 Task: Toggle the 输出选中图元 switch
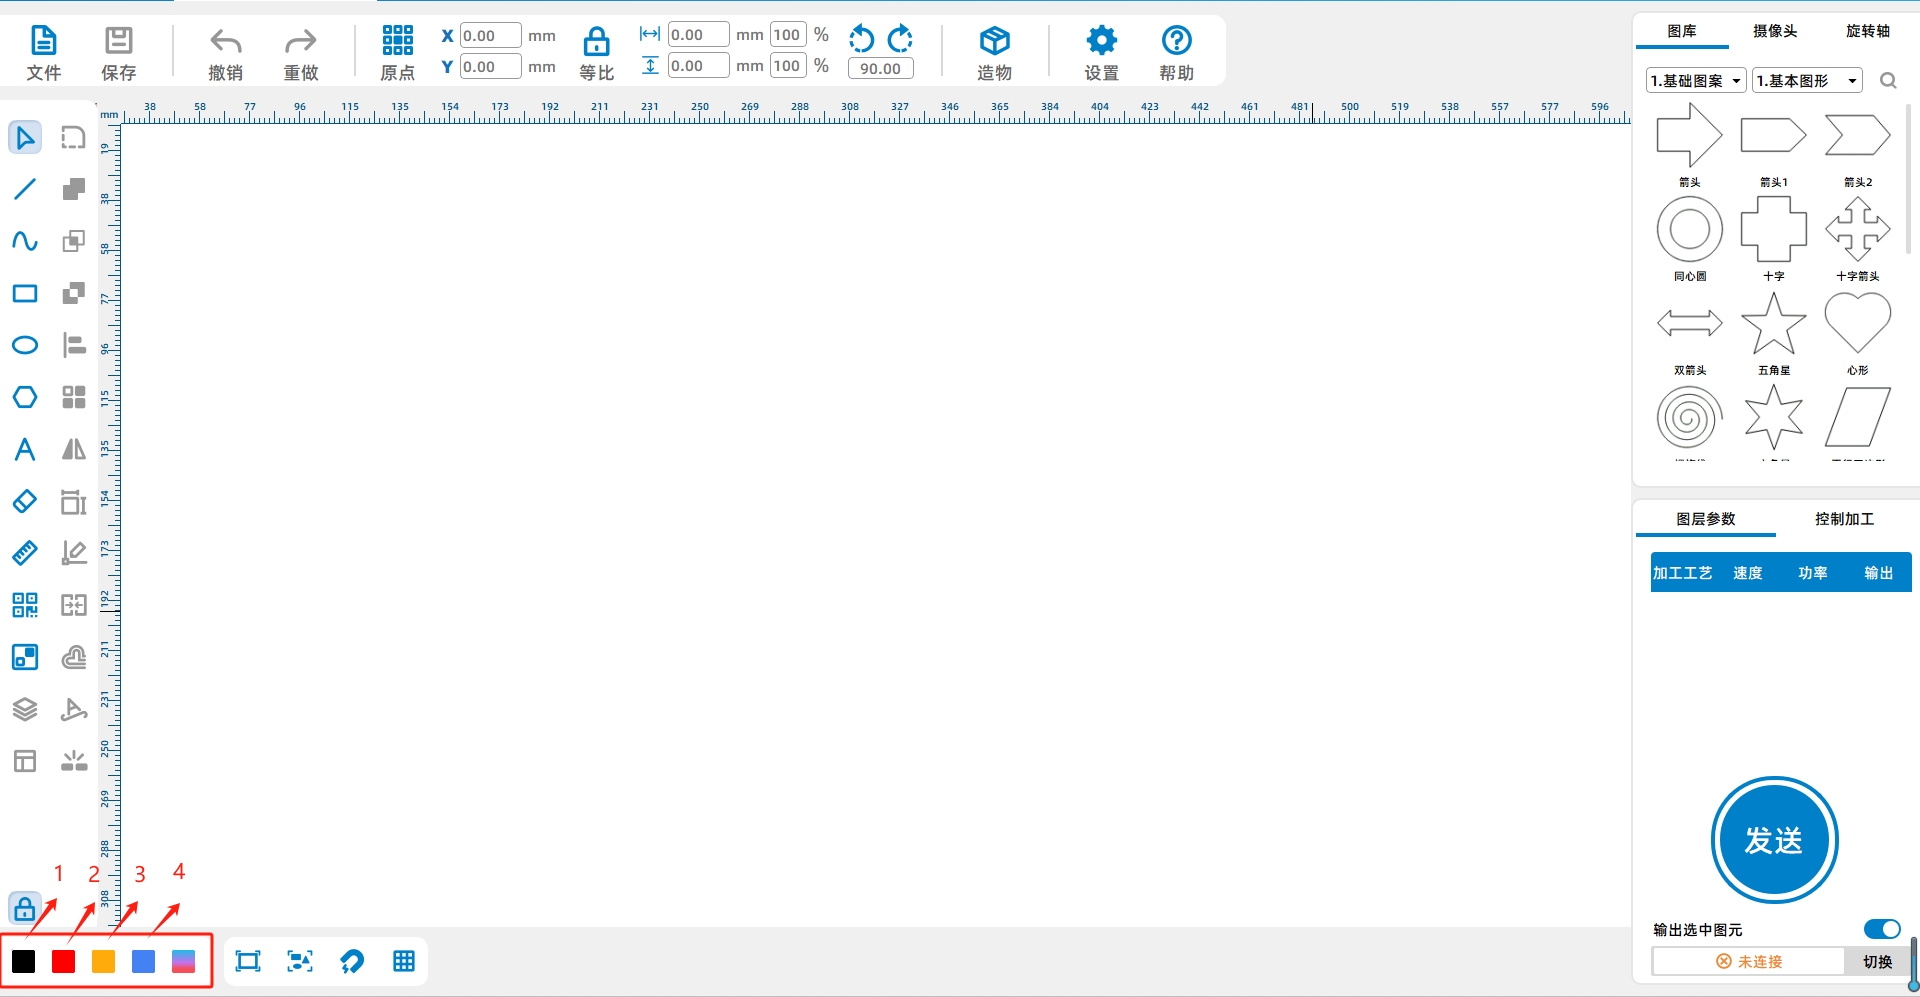[1882, 929]
